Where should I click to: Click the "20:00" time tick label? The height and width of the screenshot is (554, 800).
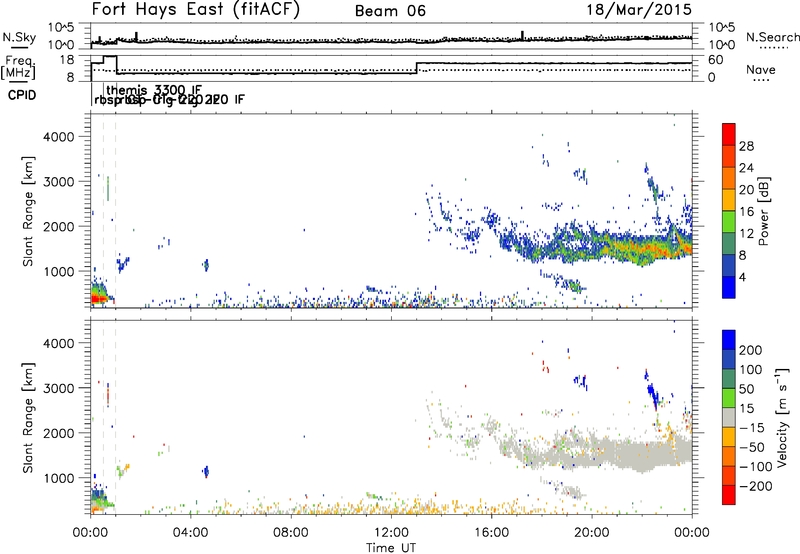(591, 533)
